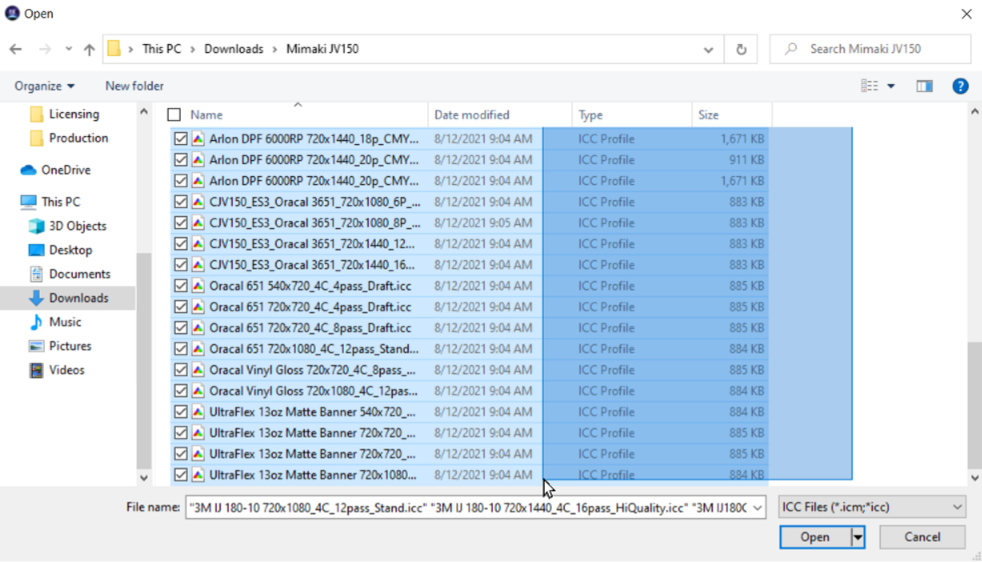
Task: Open OneDrive in the navigation pane
Action: [65, 170]
